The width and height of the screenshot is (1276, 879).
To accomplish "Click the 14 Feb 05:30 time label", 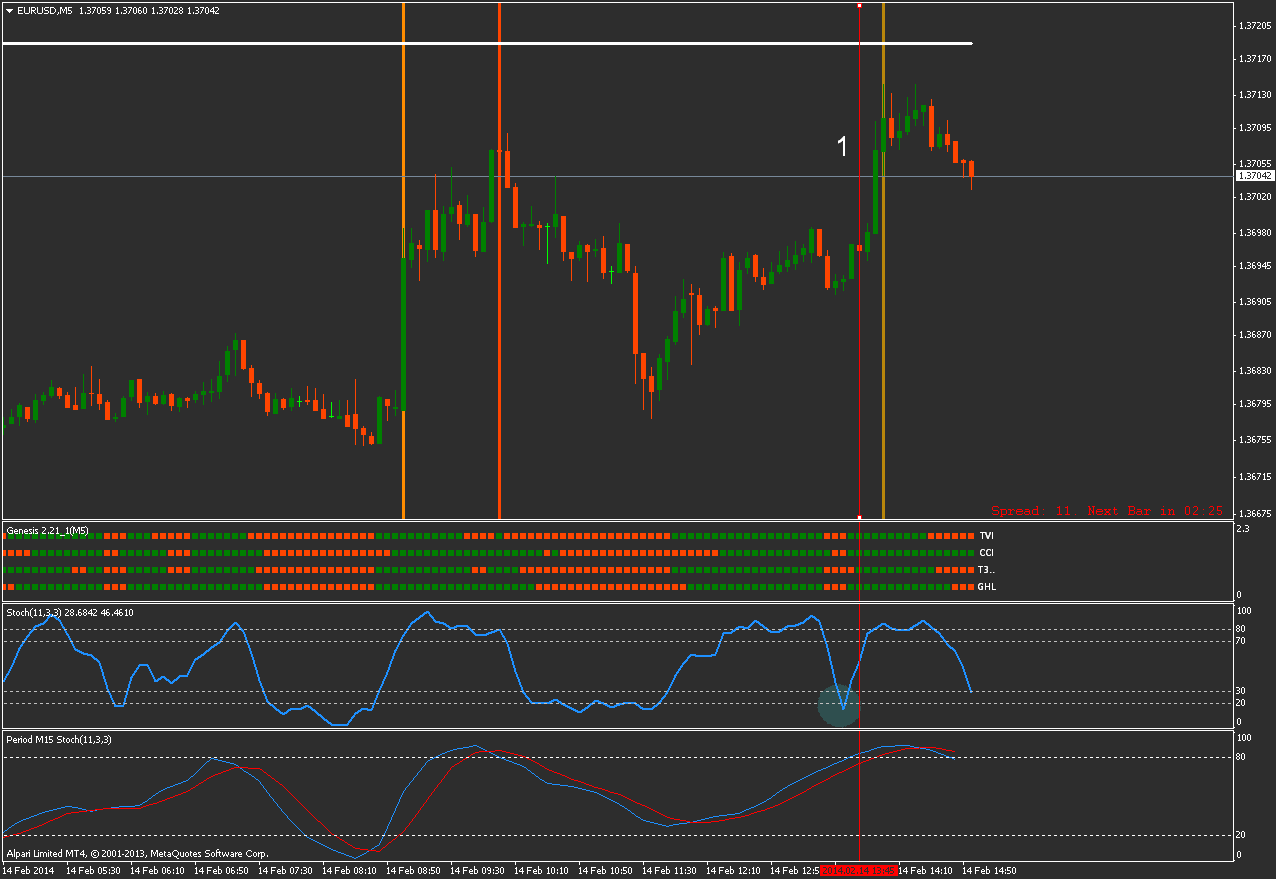I will [x=93, y=871].
